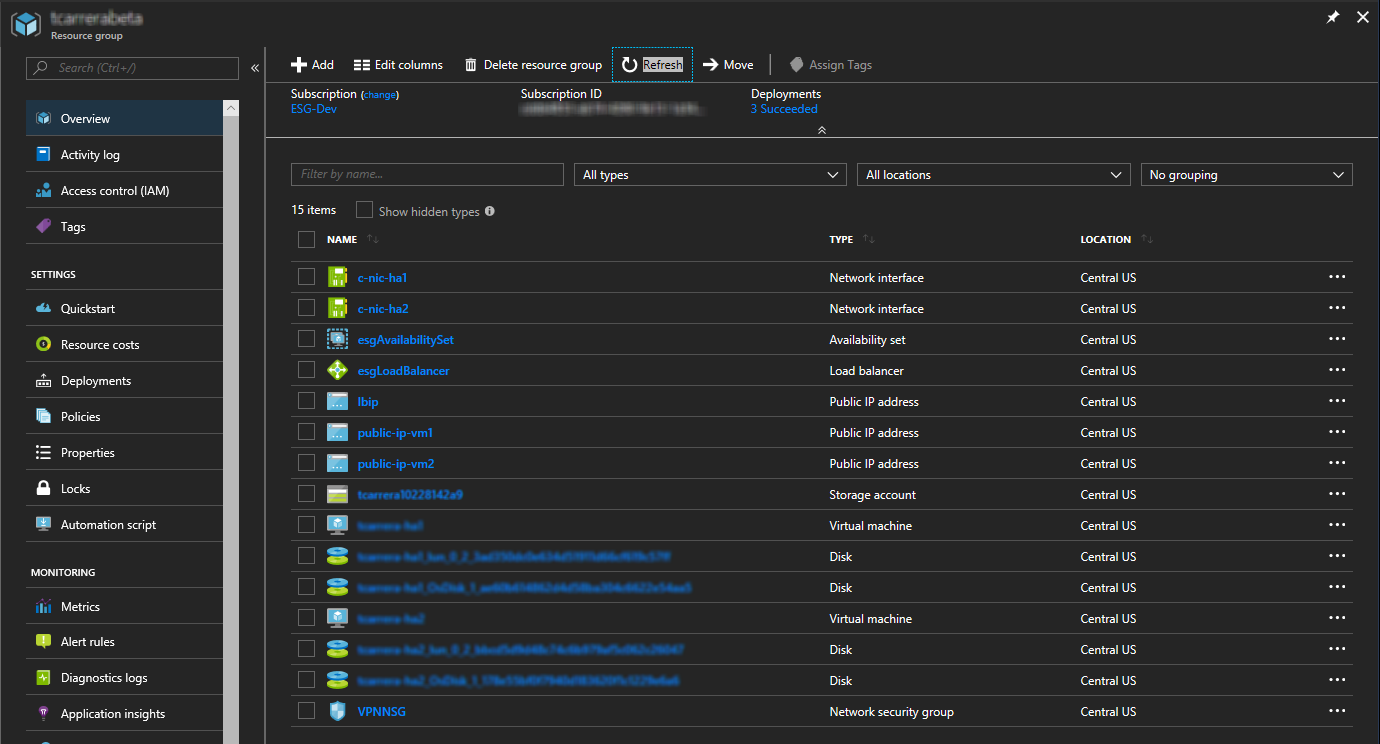Screen dimensions: 1380x744
Task: Check the c-nic-ha2 row checkbox
Action: [x=306, y=308]
